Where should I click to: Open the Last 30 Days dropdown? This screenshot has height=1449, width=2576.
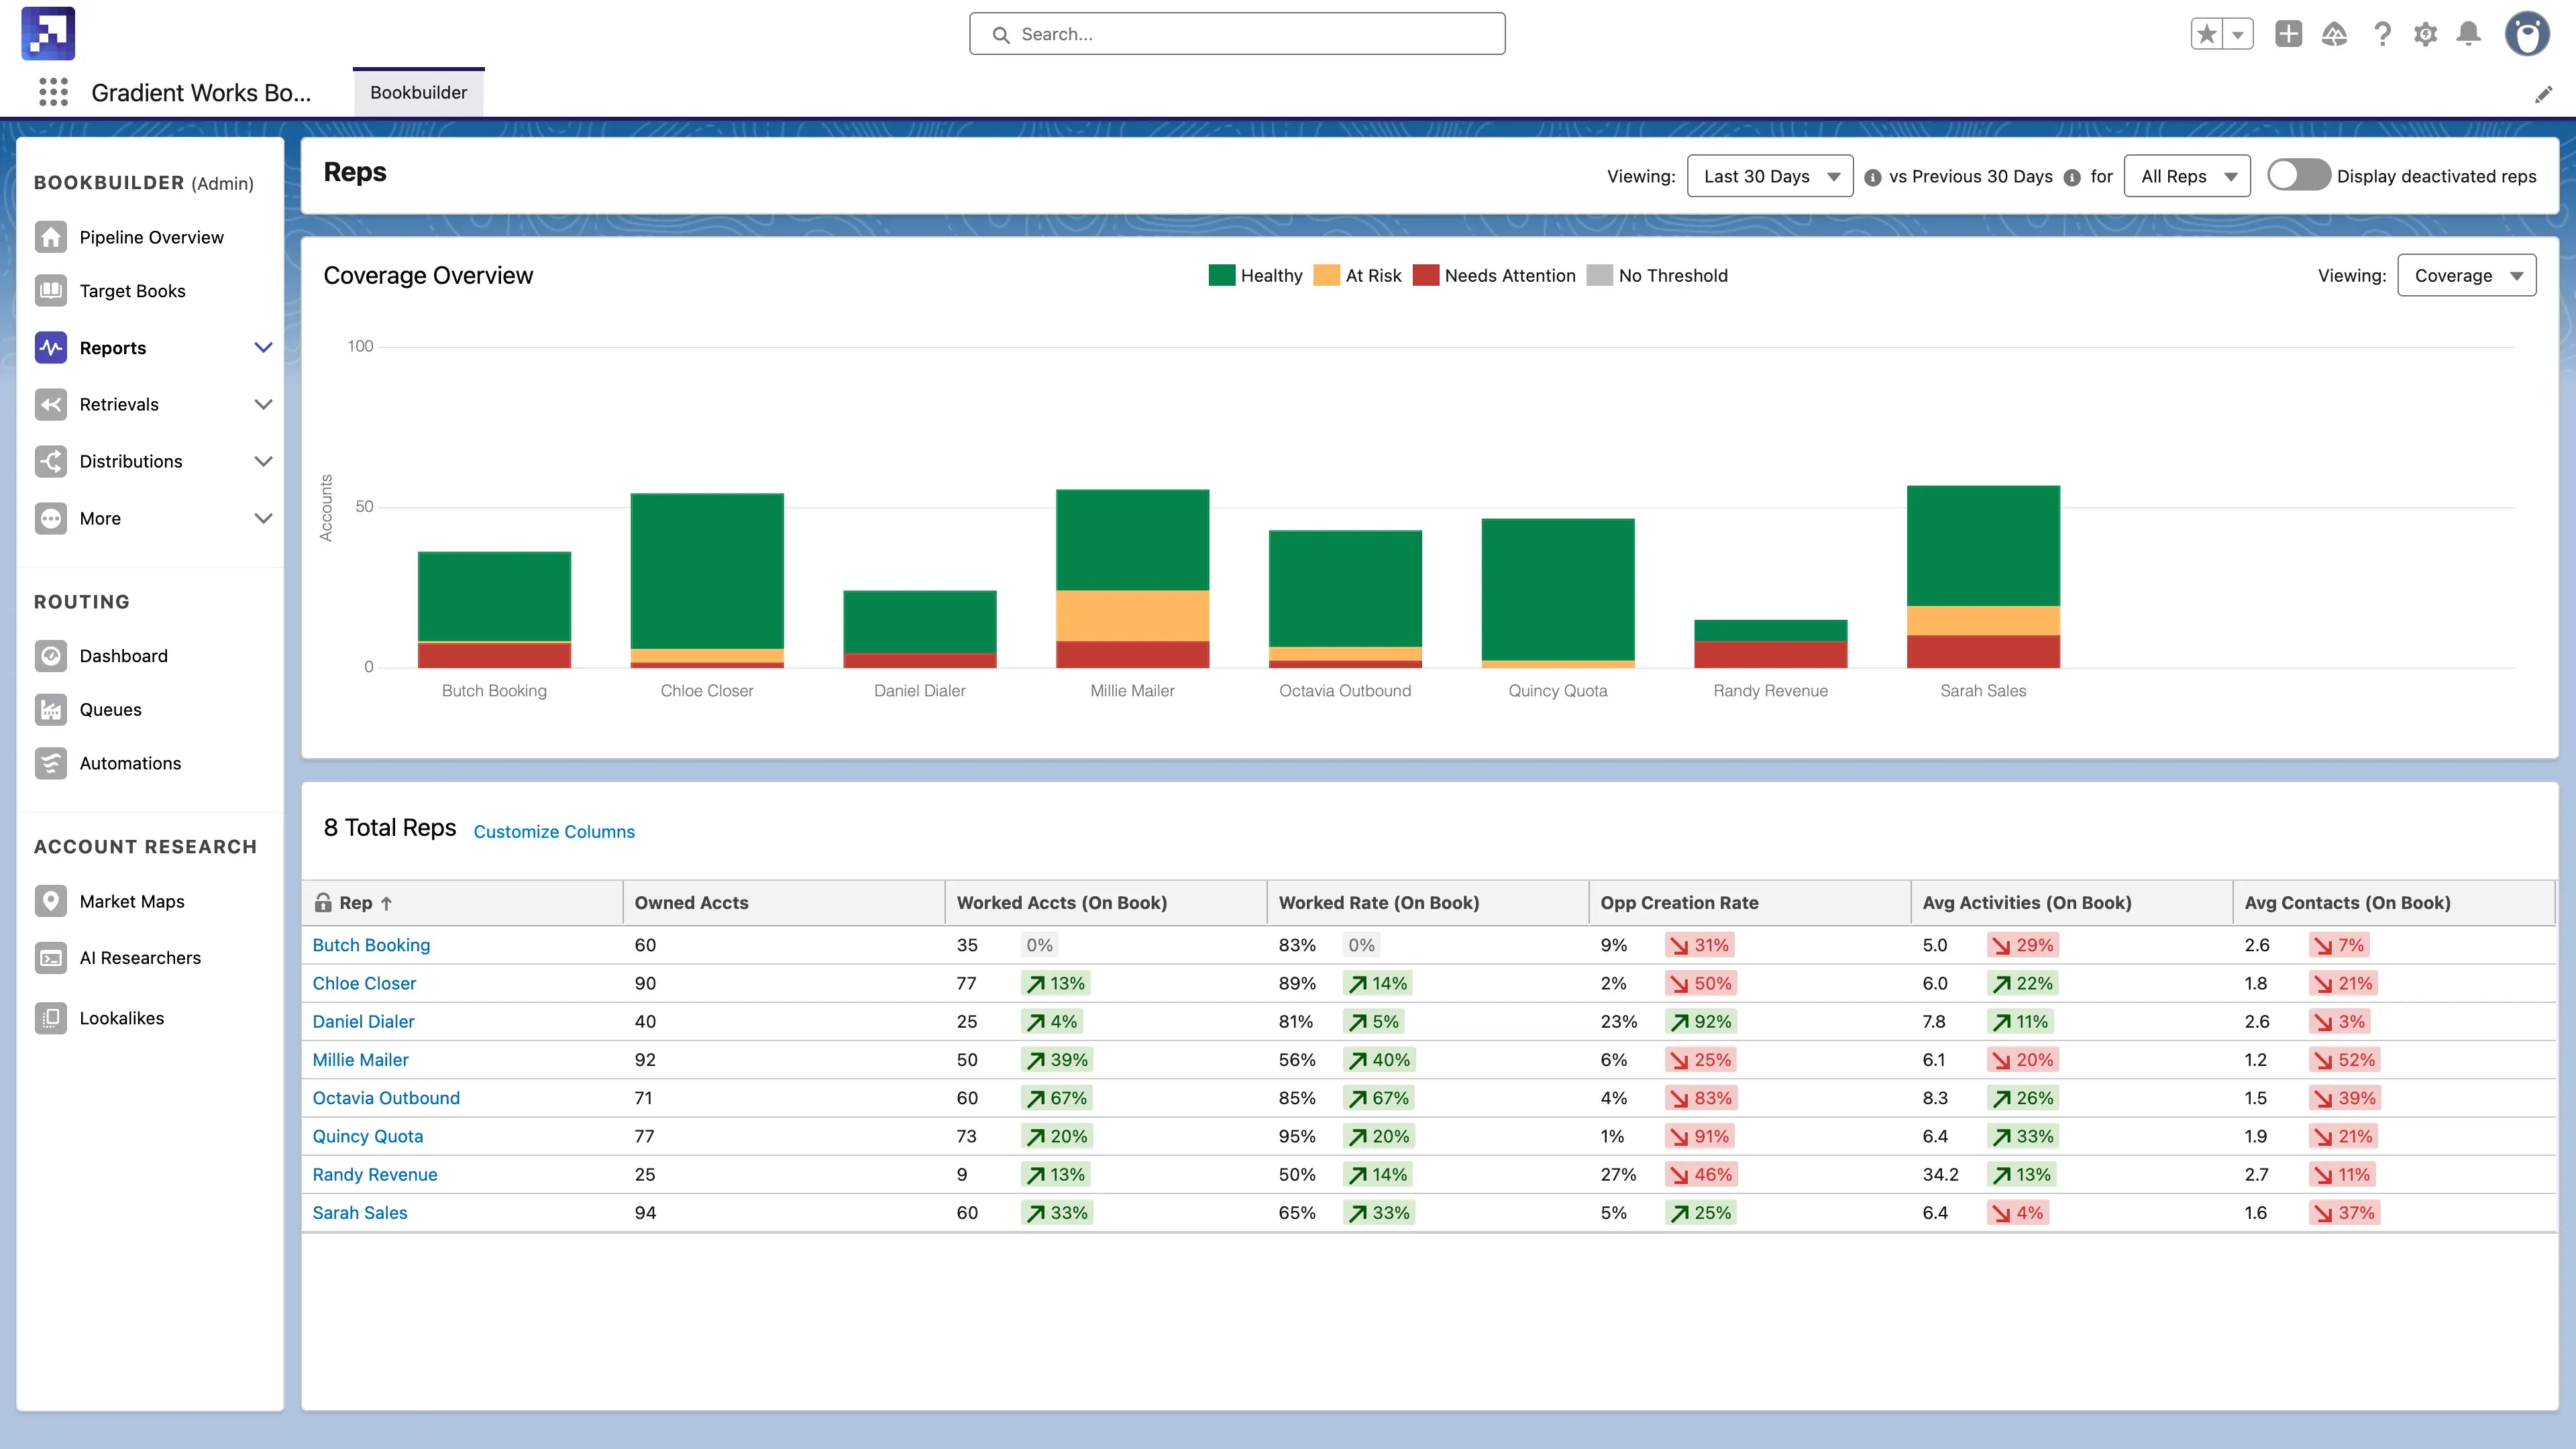(x=1769, y=176)
